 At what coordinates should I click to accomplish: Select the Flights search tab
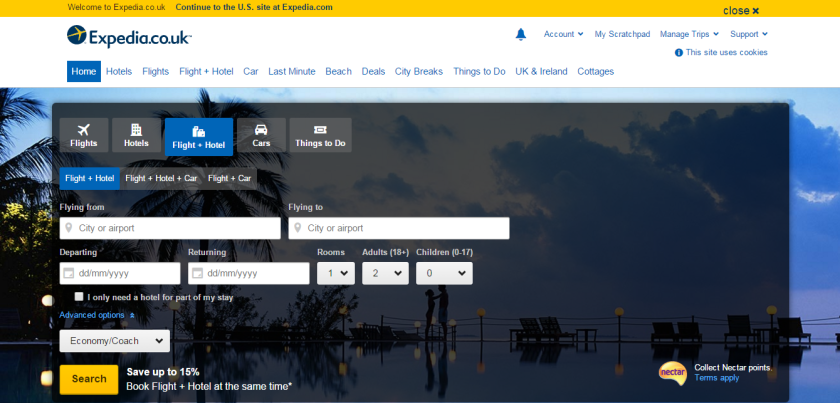[x=84, y=135]
